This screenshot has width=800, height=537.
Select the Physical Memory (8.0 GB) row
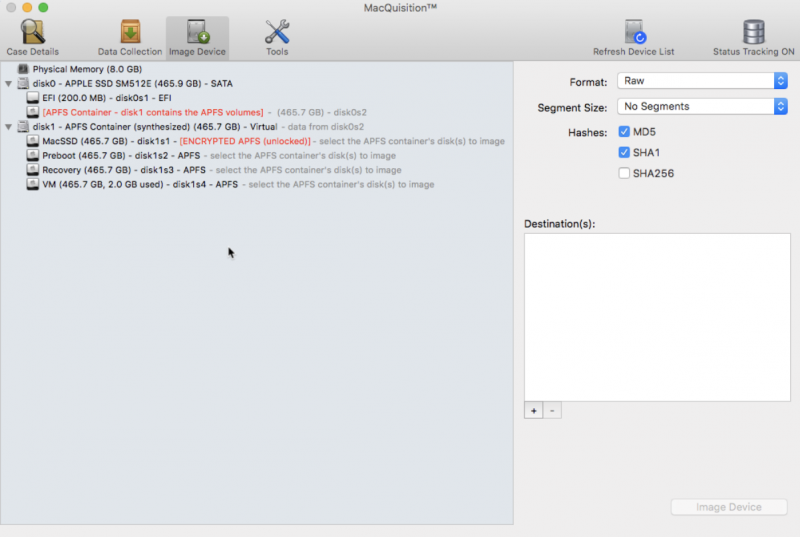(x=257, y=69)
